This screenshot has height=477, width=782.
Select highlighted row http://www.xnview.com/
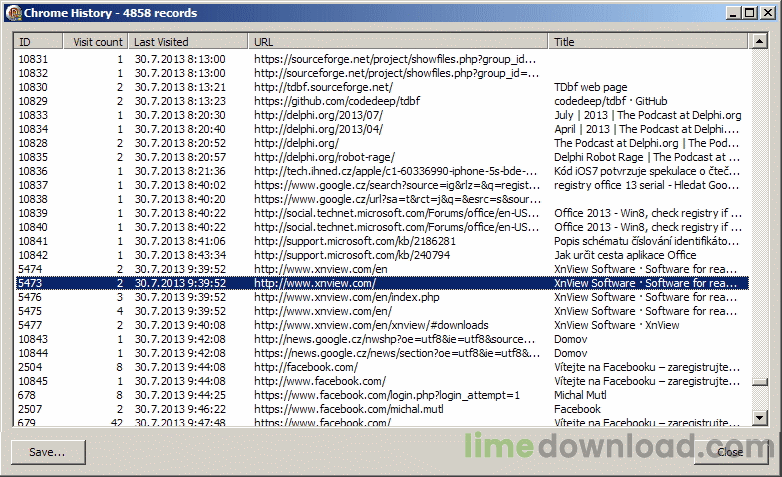[382, 283]
